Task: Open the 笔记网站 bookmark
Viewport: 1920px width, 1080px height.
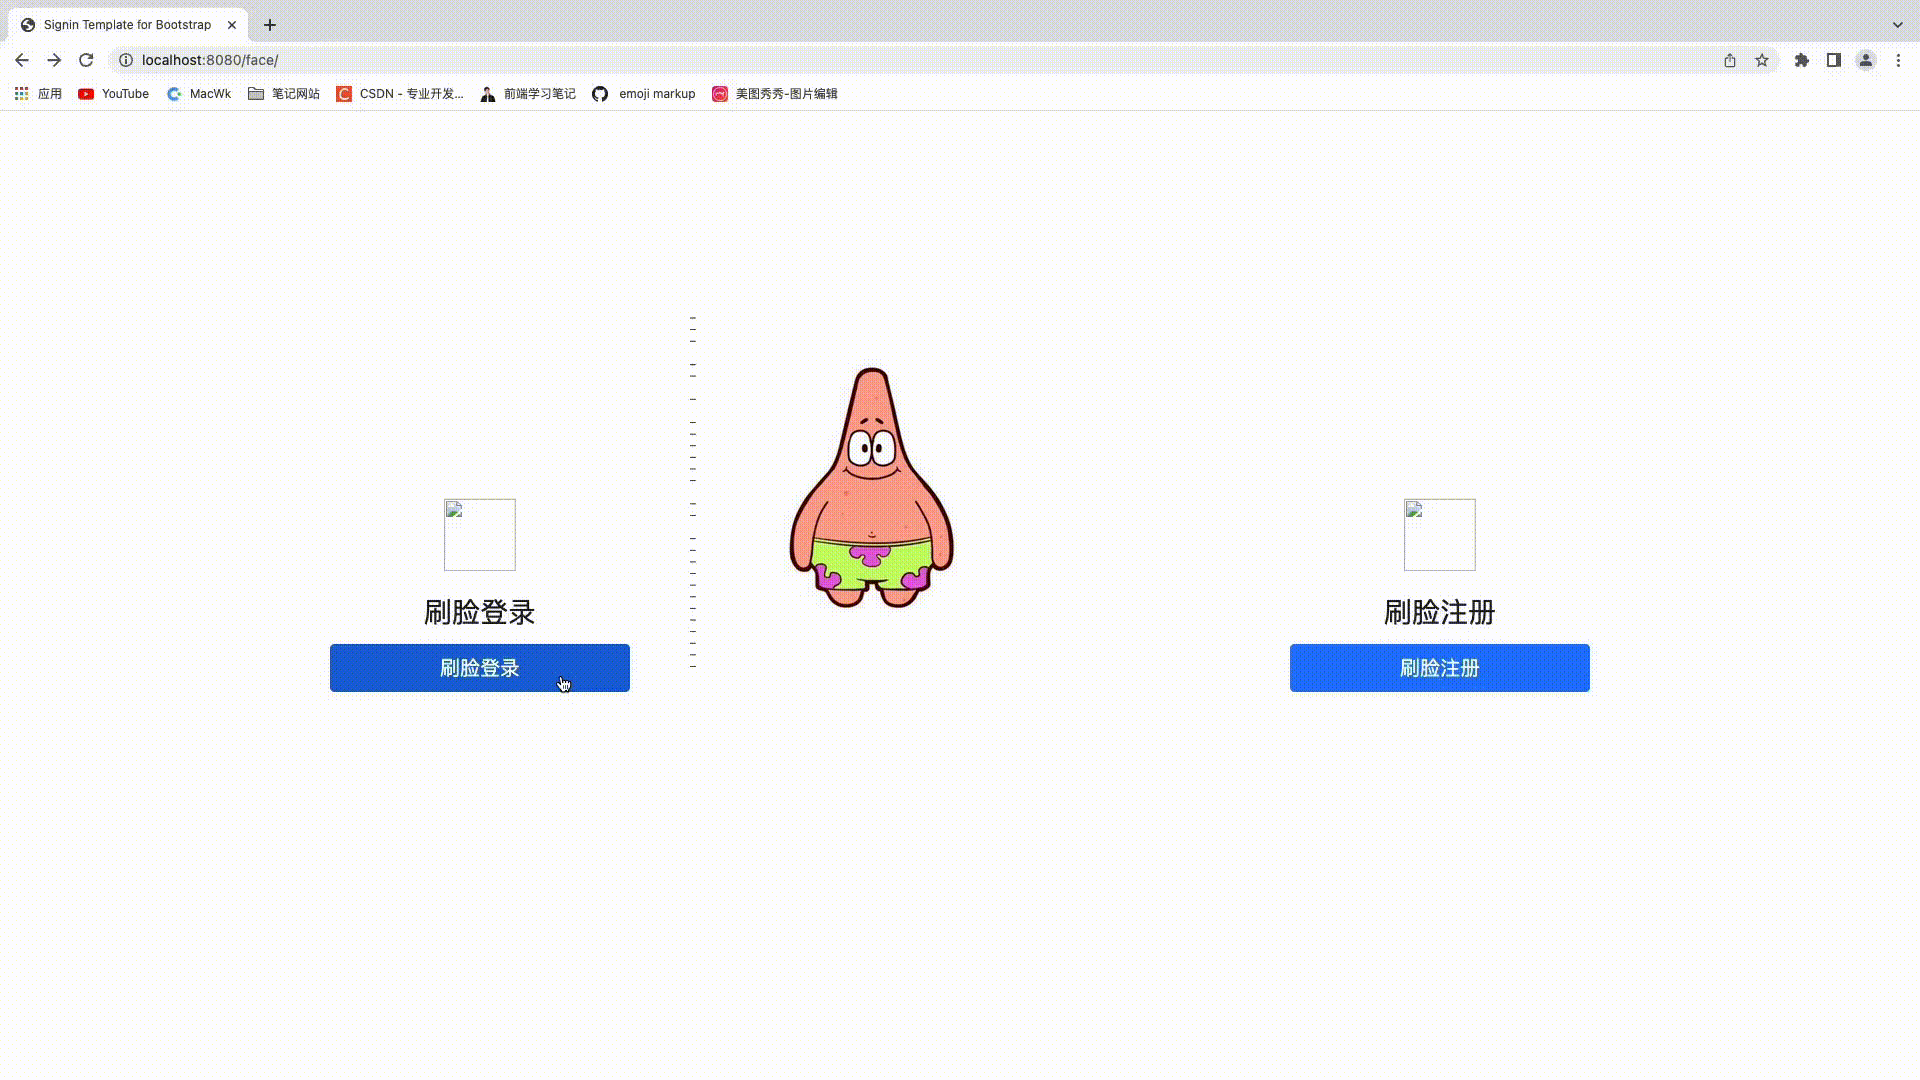Action: (283, 93)
